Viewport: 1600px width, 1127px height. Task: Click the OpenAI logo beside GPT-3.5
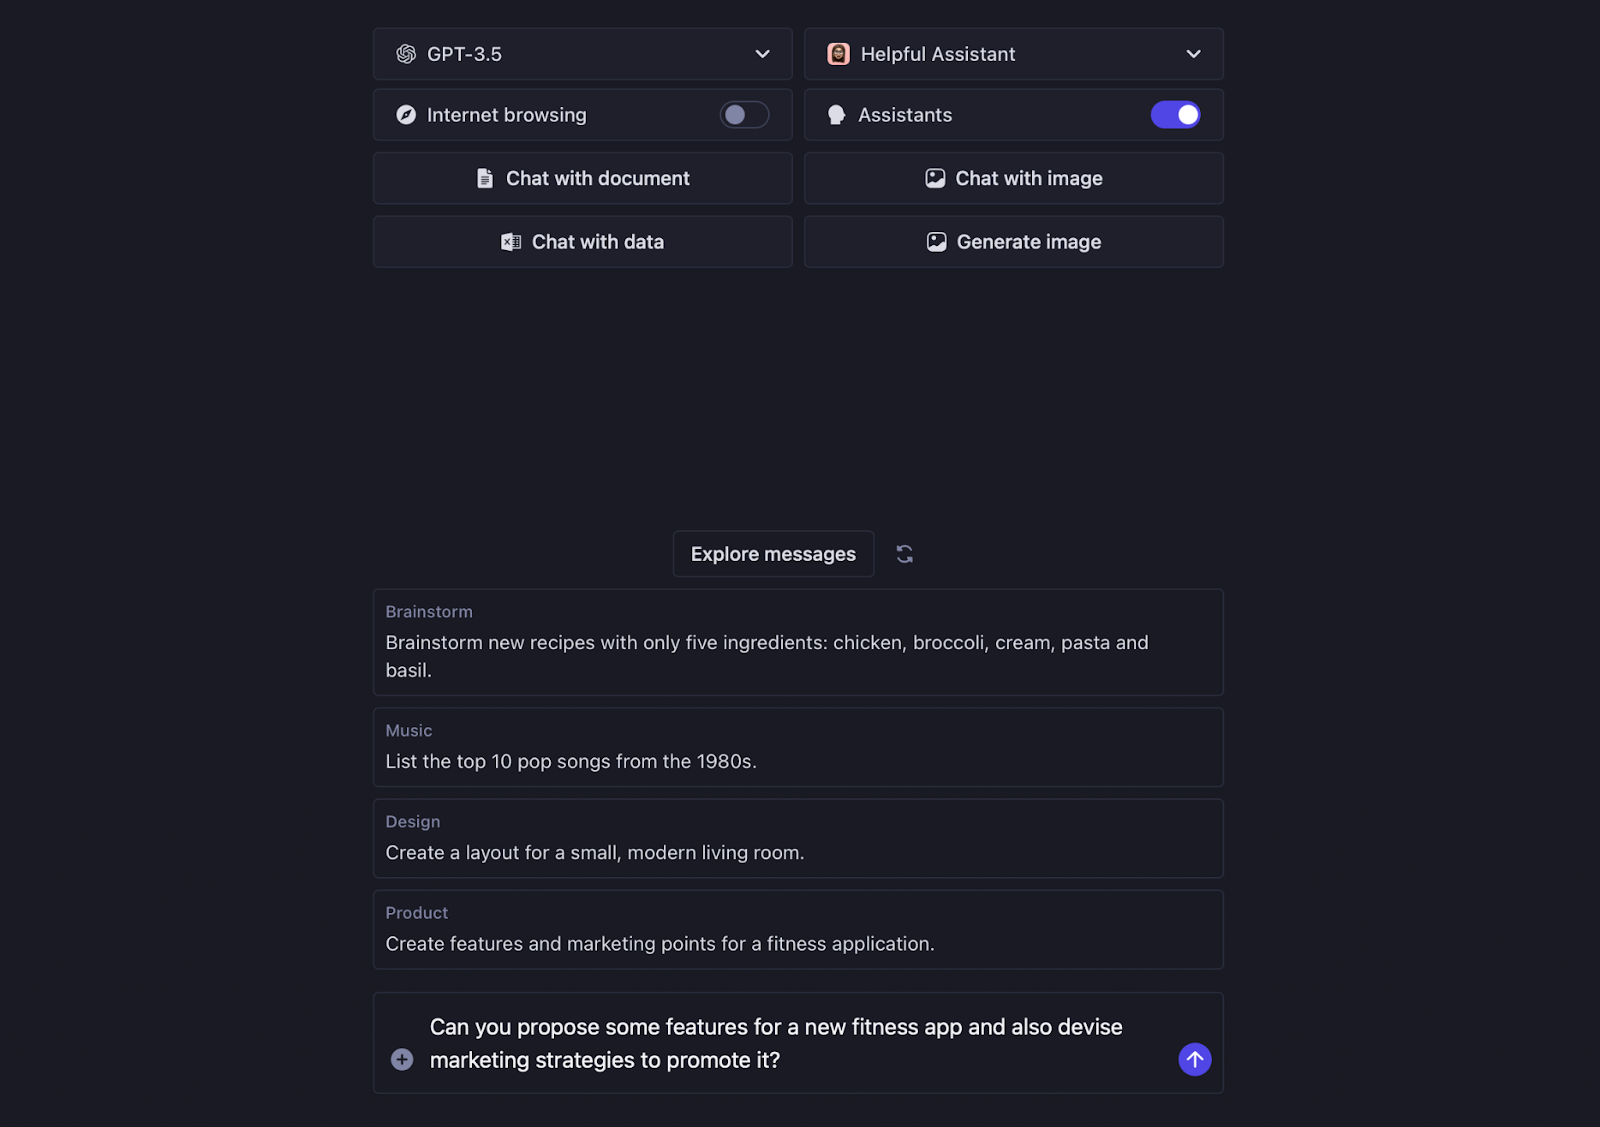click(406, 54)
